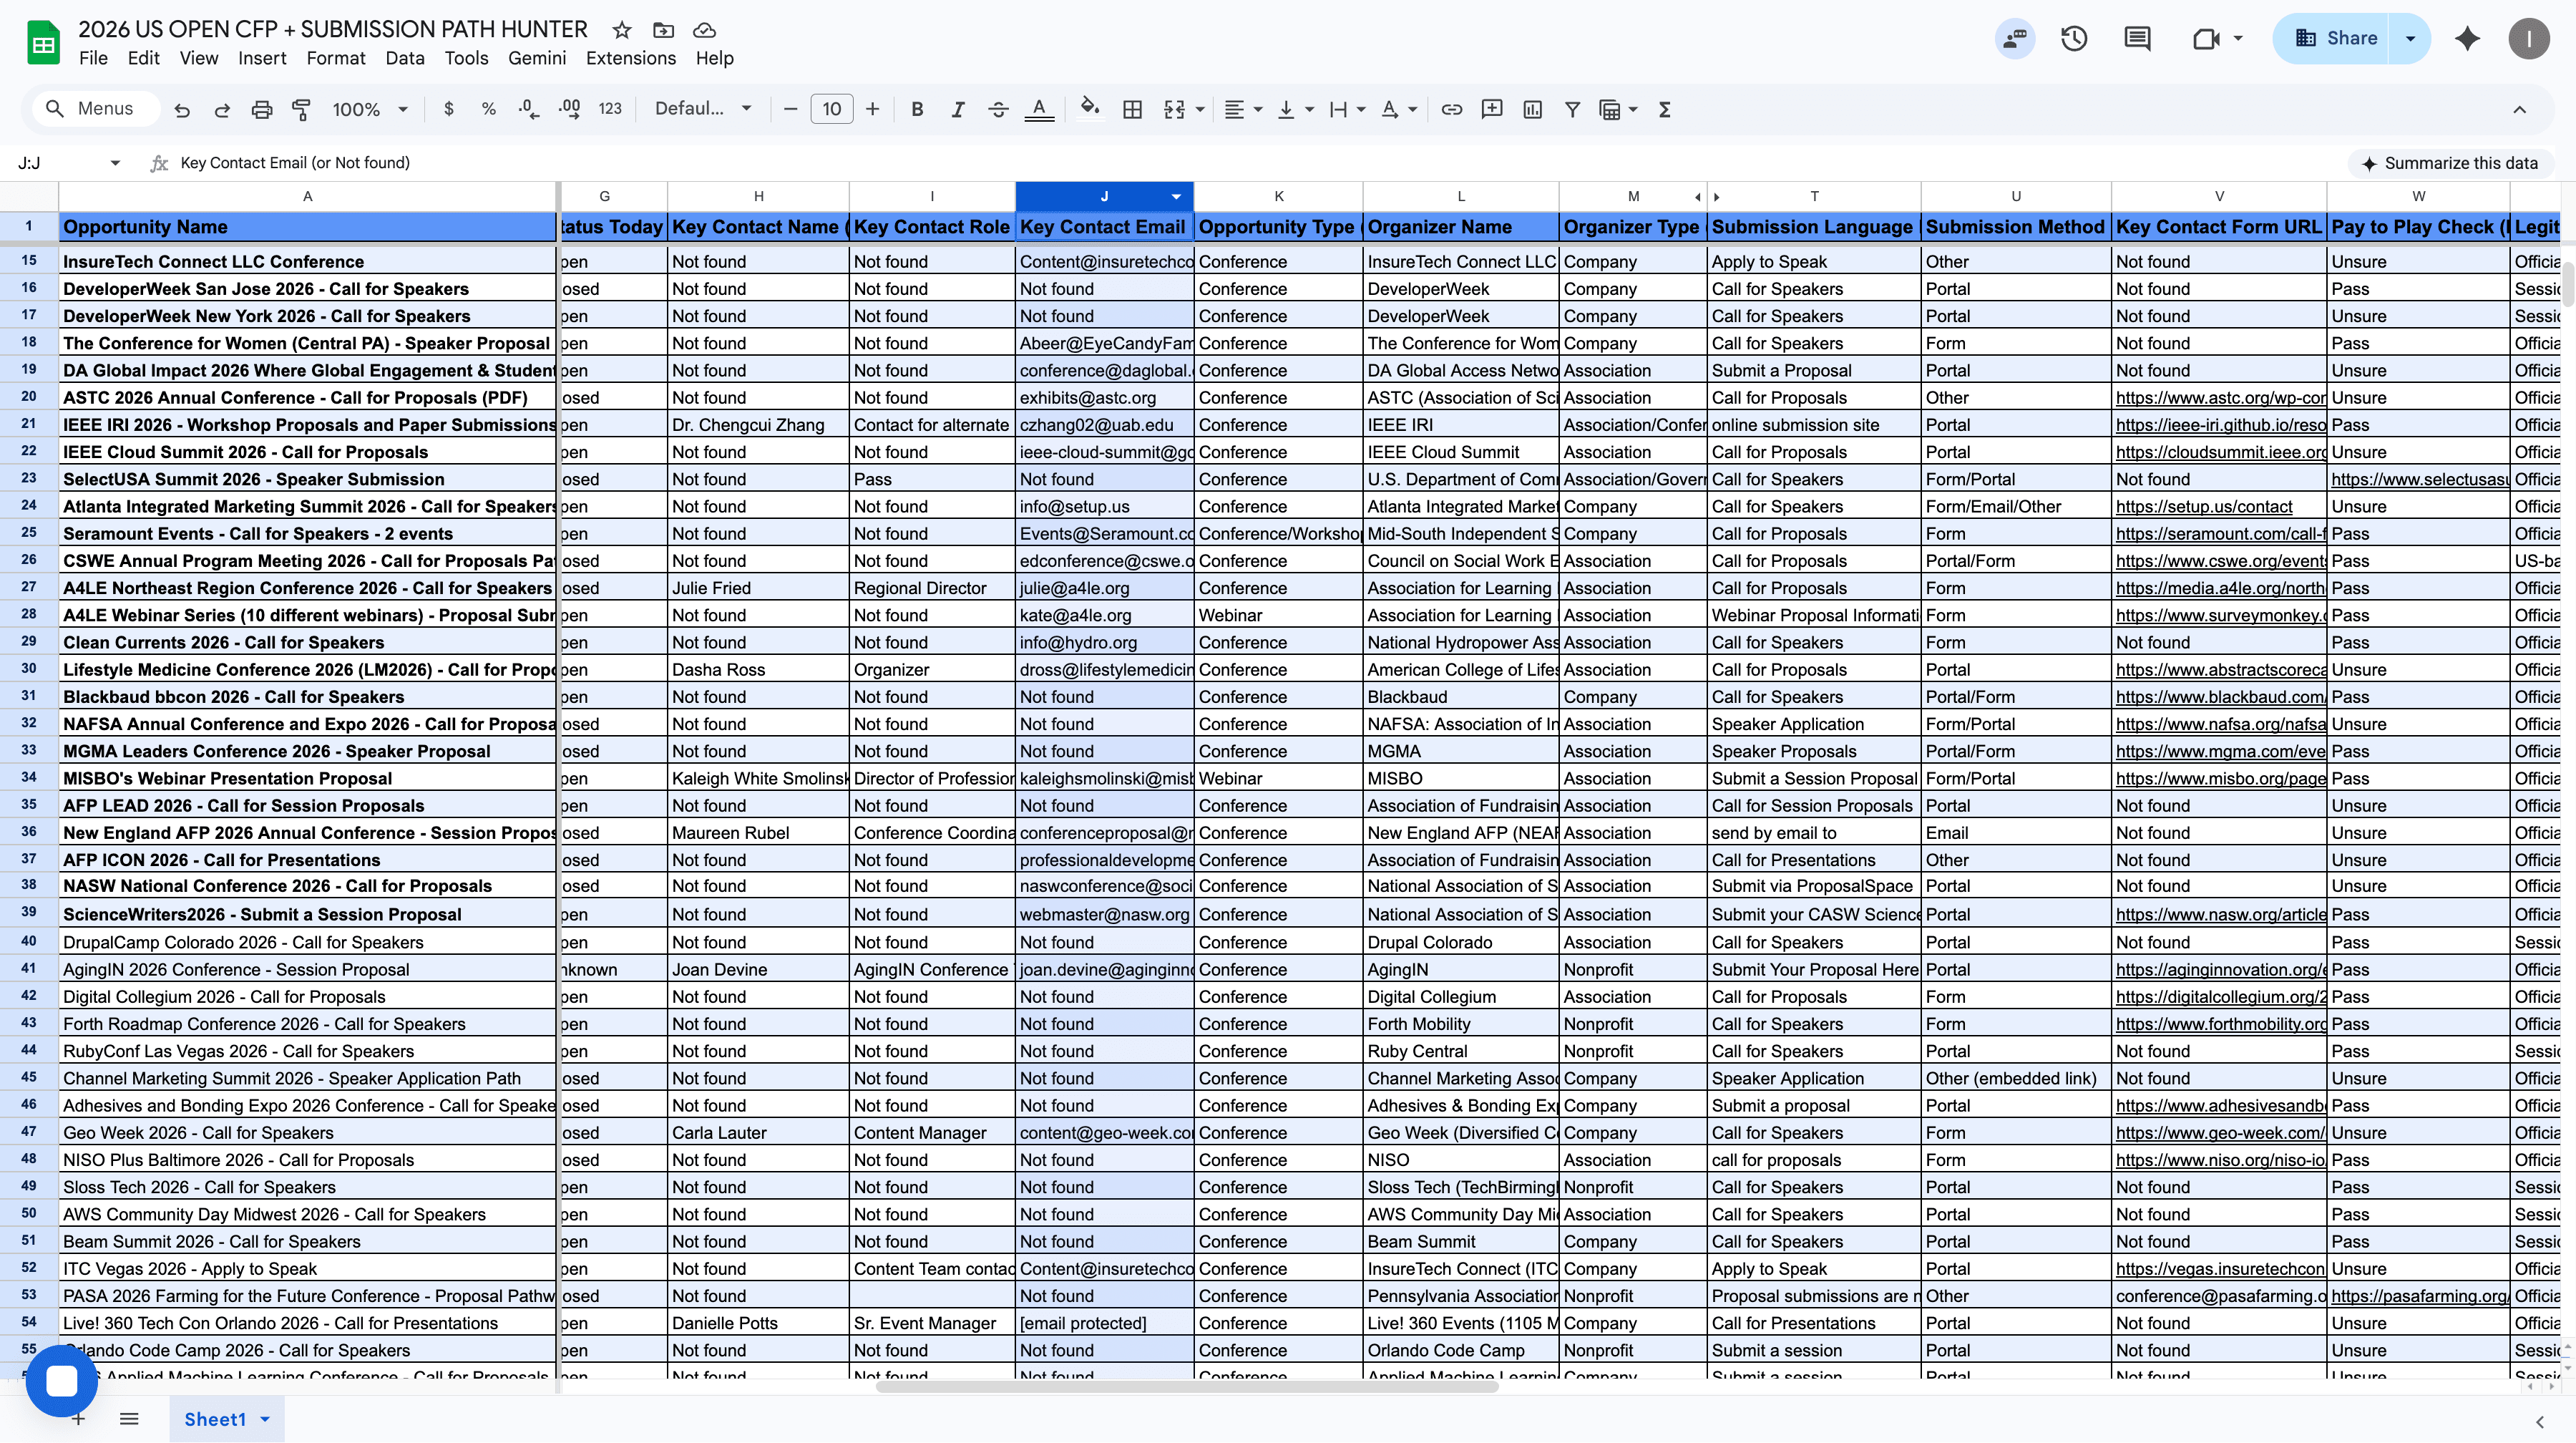Undo the last action
This screenshot has height=1443, width=2576.
(182, 110)
